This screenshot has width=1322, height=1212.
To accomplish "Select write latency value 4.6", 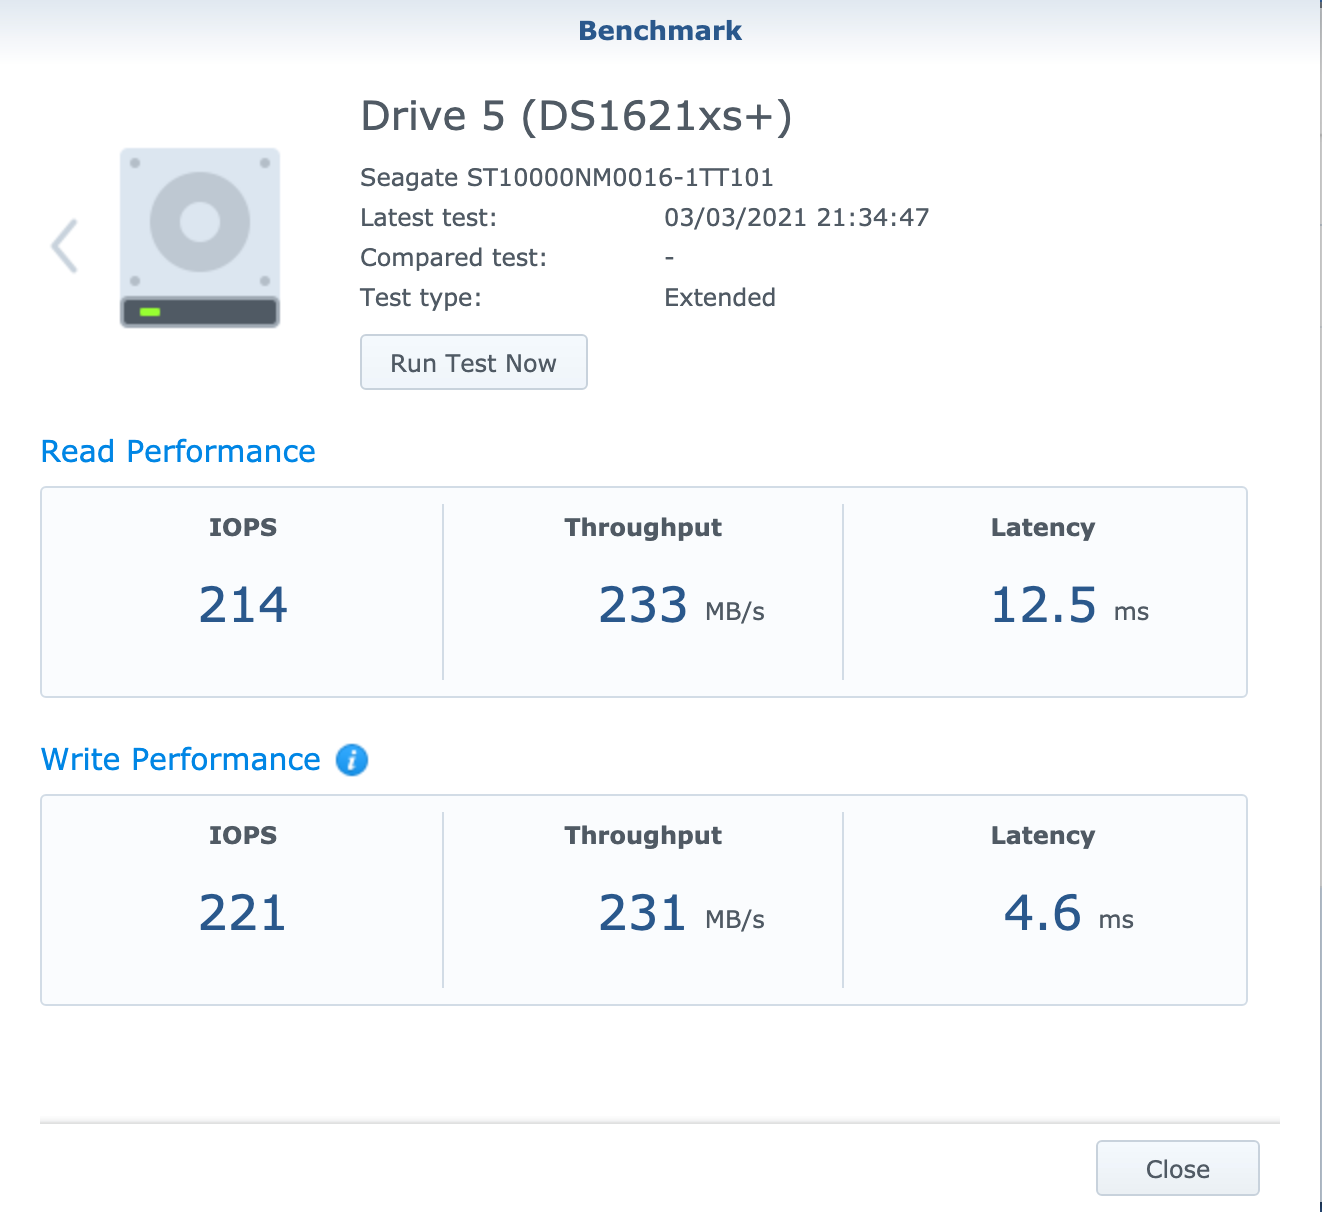I will coord(1043,913).
